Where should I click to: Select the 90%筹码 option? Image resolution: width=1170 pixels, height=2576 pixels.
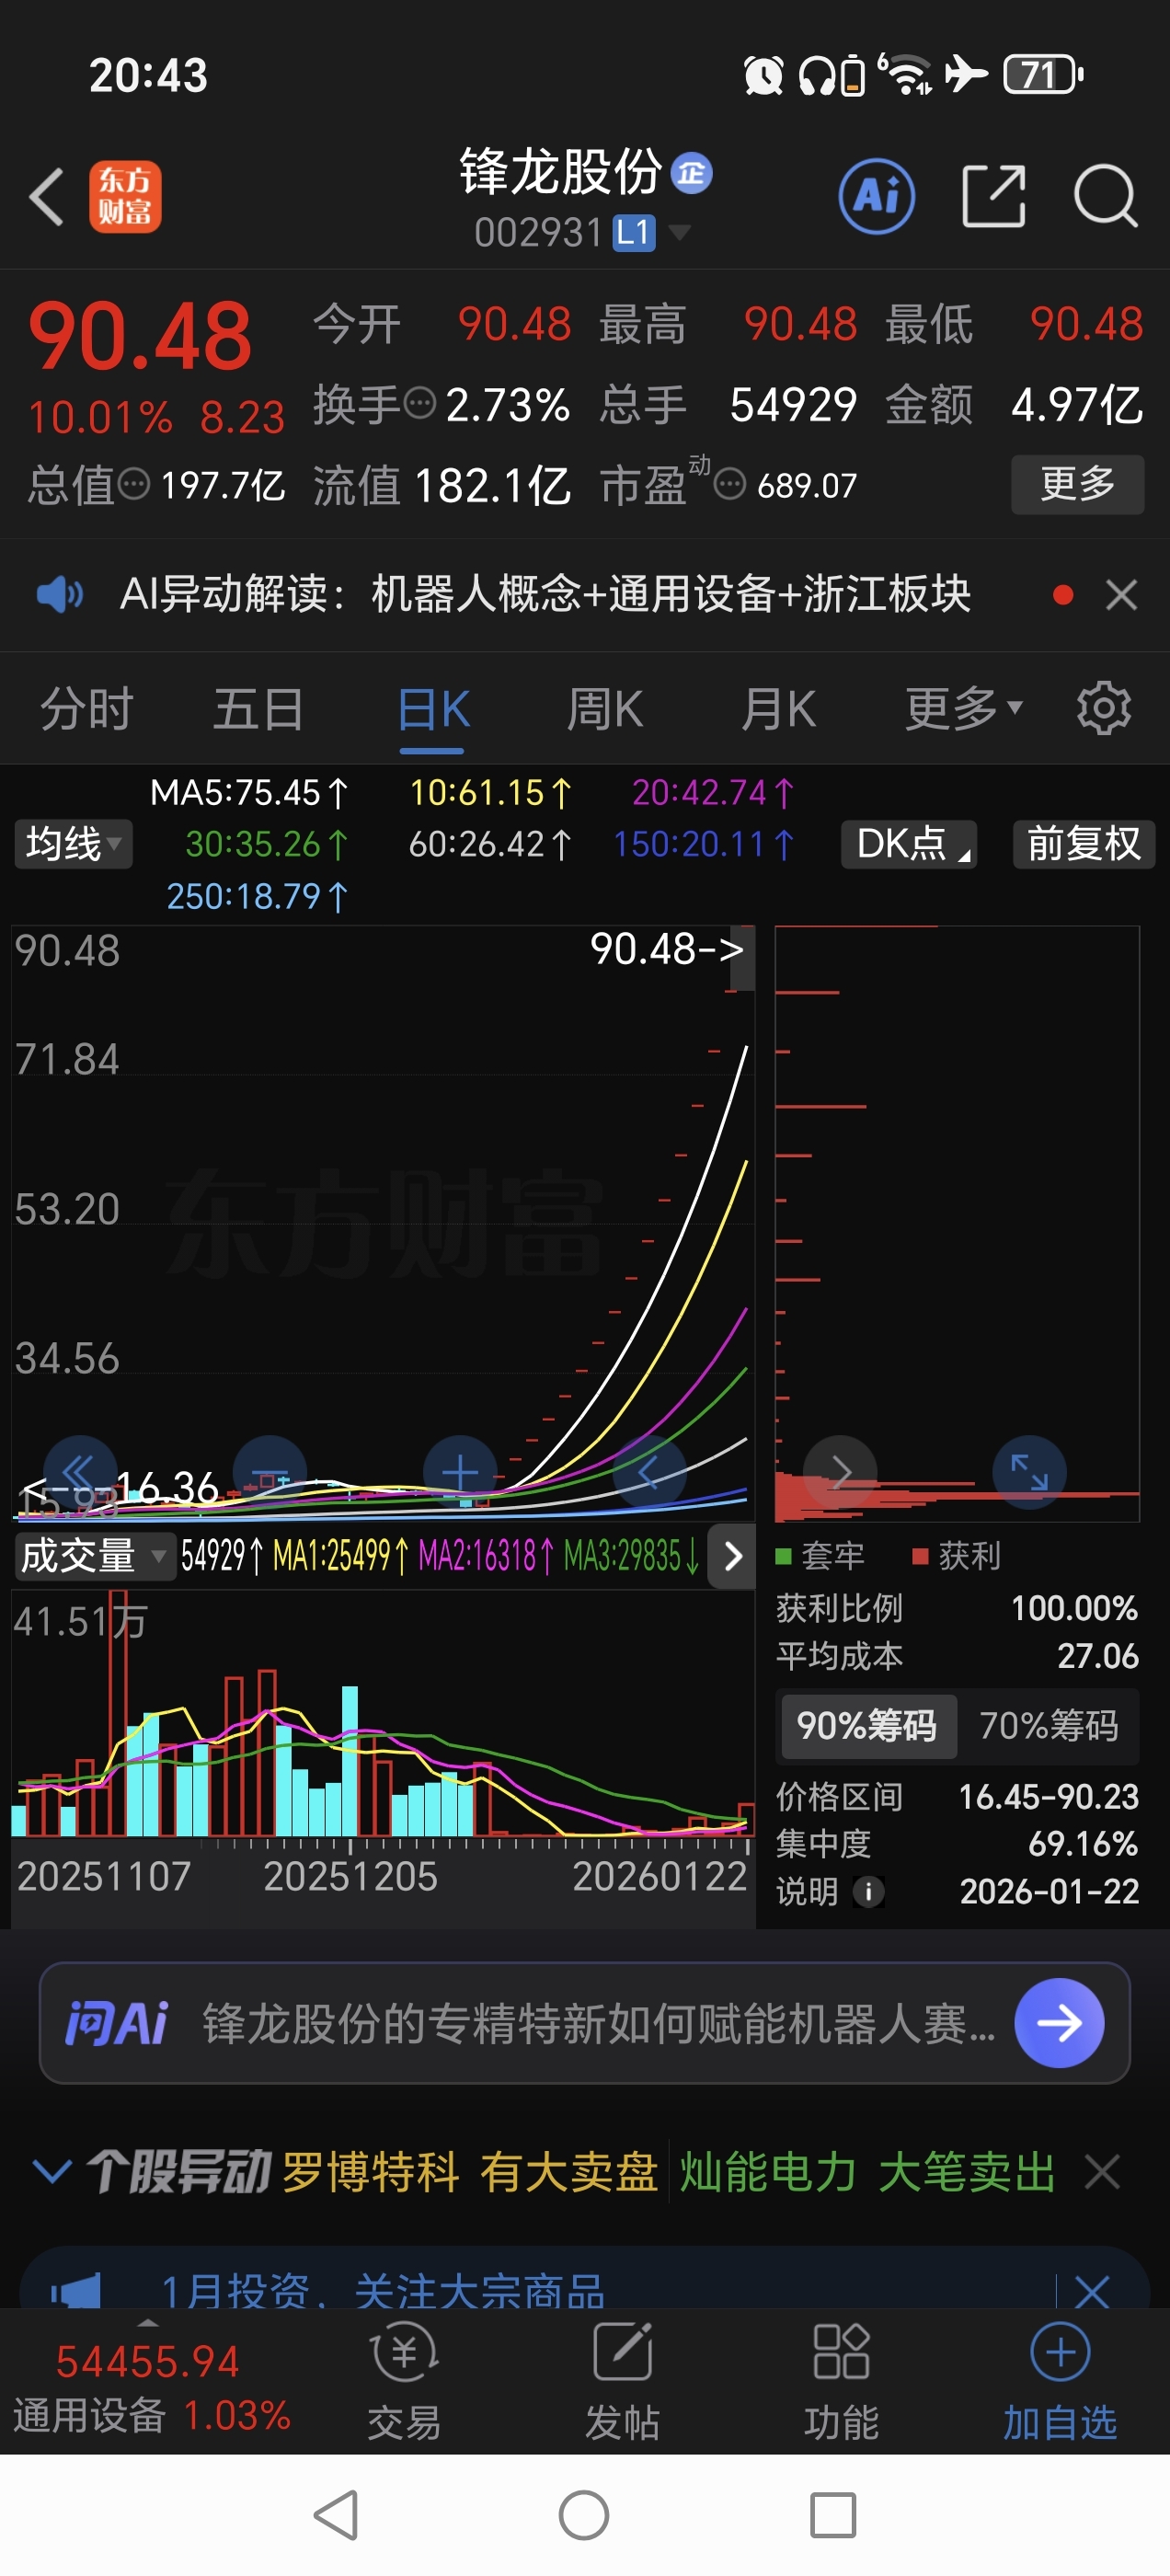867,1725
